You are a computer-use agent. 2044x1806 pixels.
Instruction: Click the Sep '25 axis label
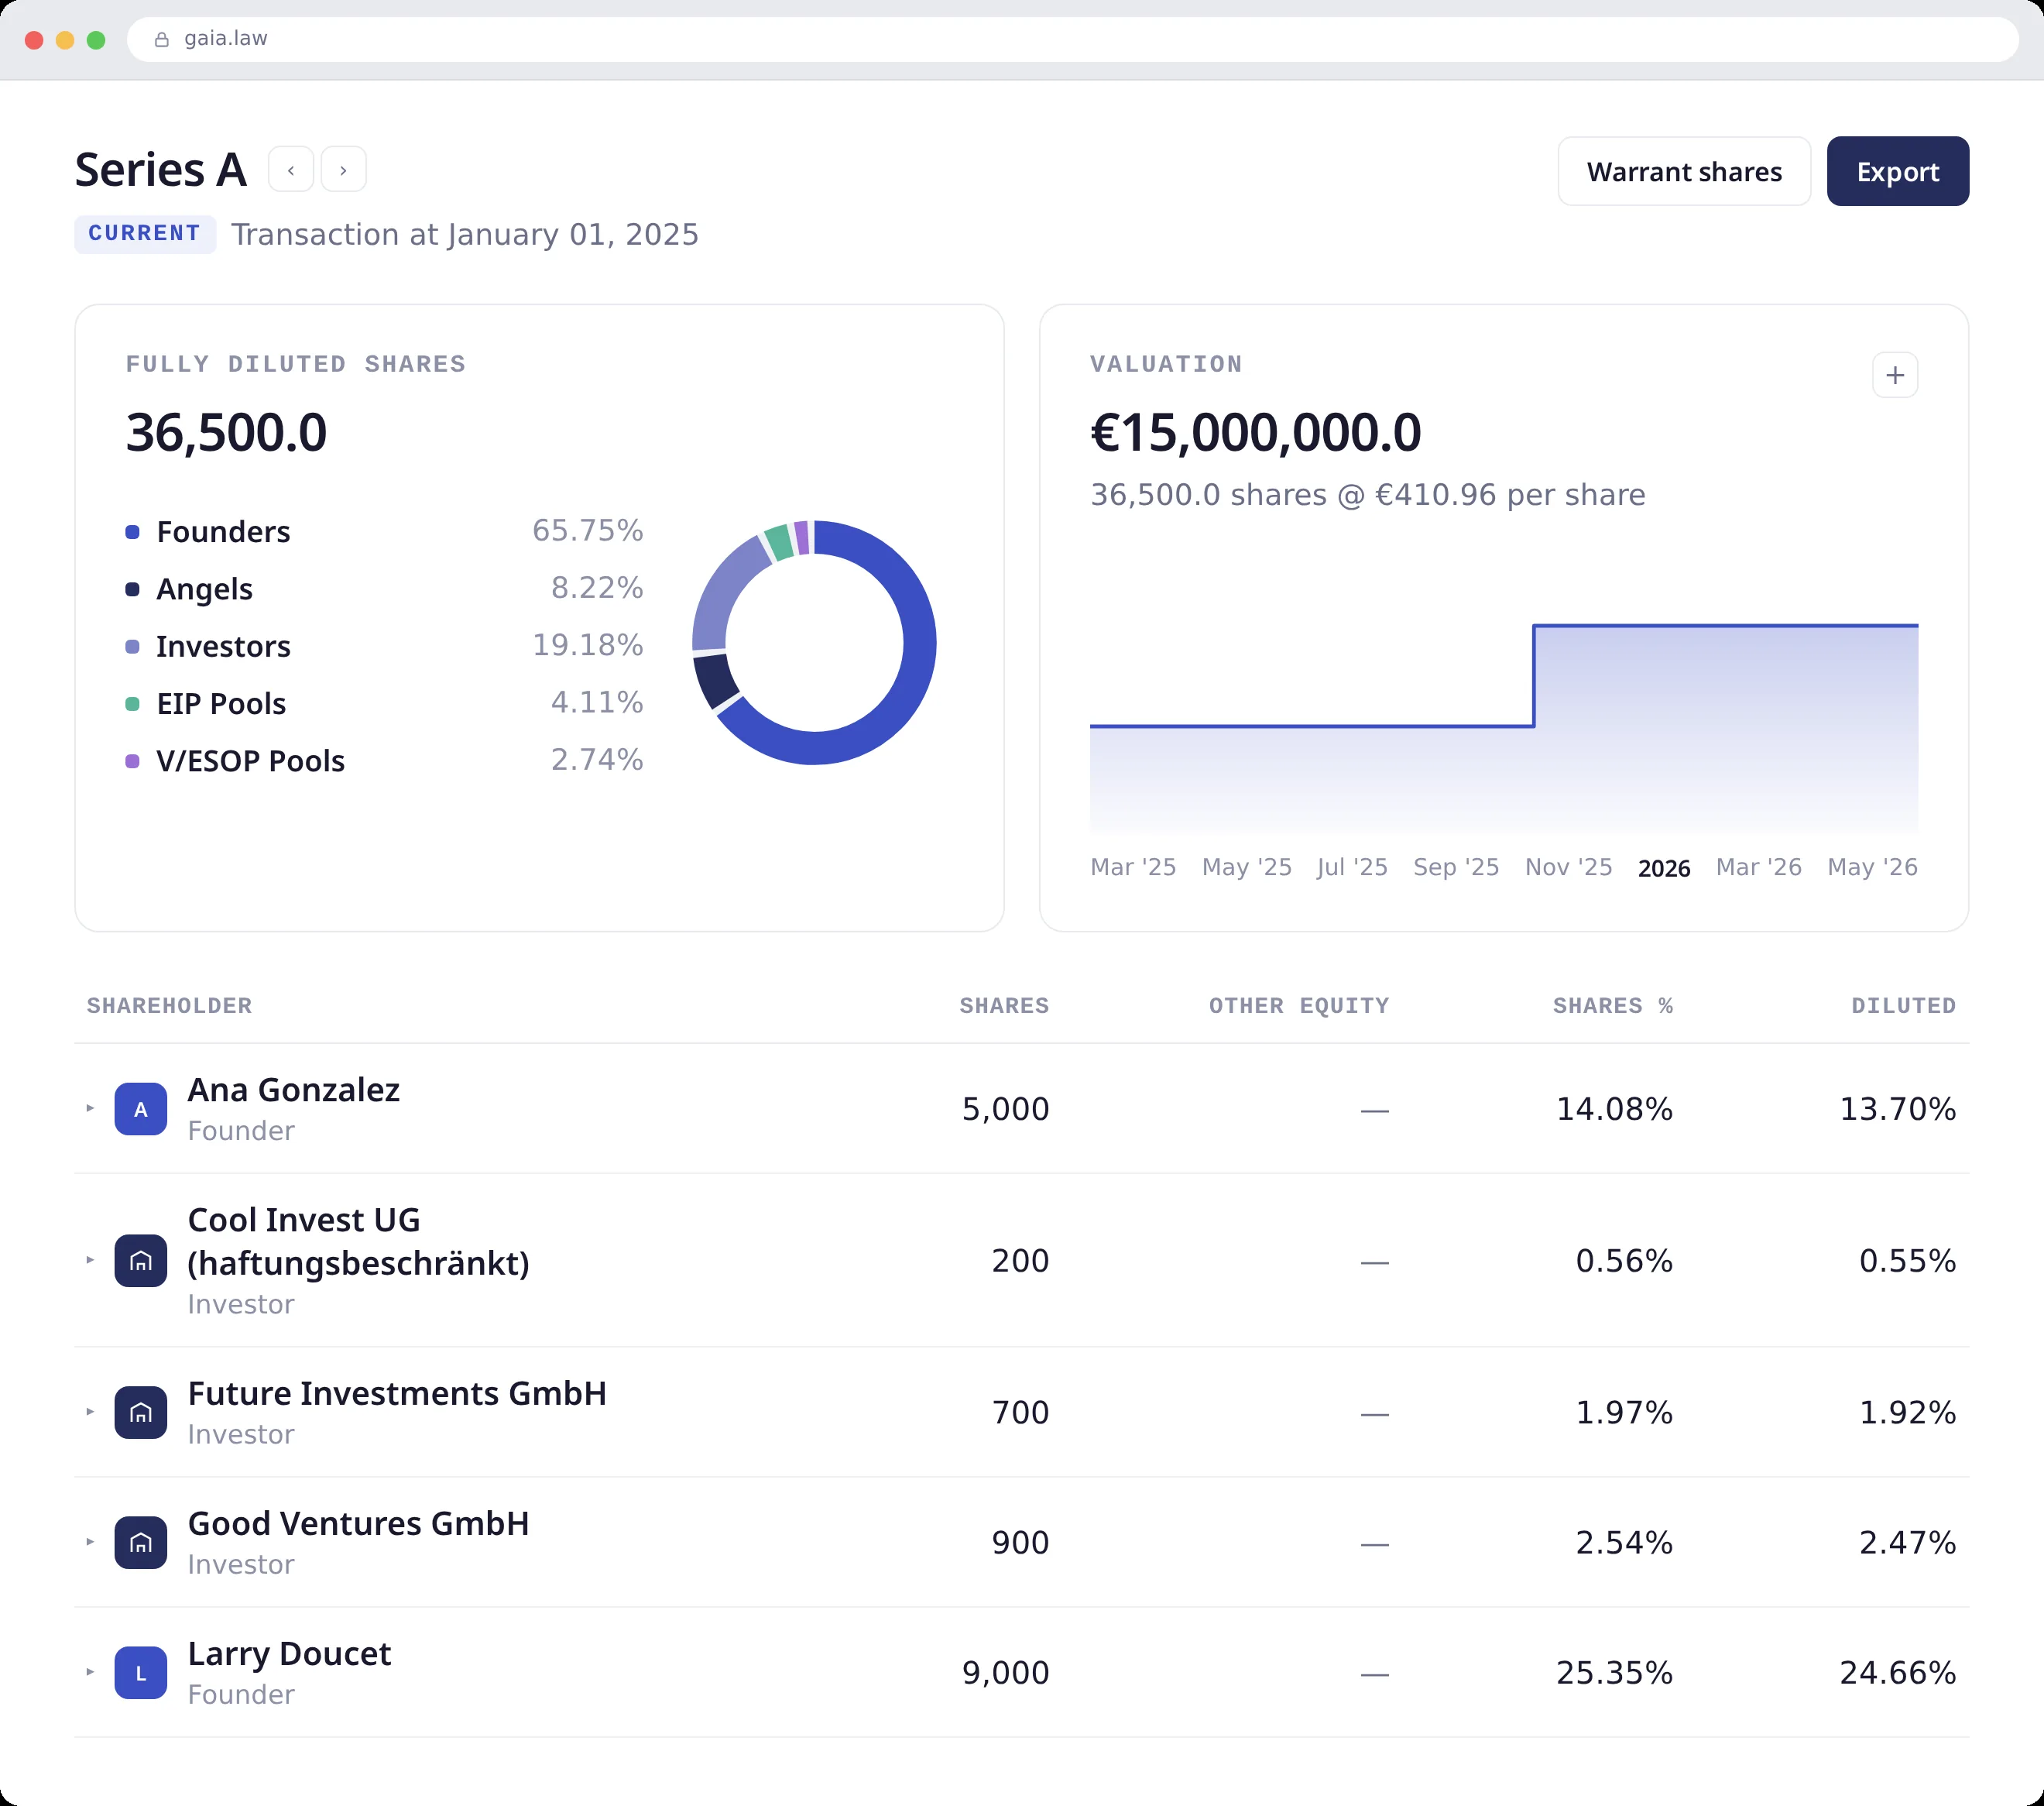click(1456, 867)
